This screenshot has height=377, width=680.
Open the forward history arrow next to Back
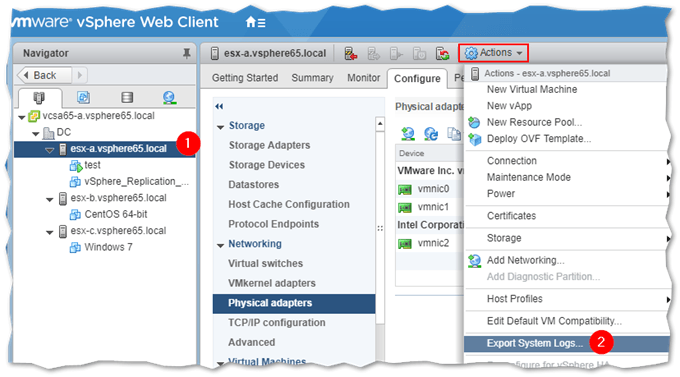pos(79,75)
